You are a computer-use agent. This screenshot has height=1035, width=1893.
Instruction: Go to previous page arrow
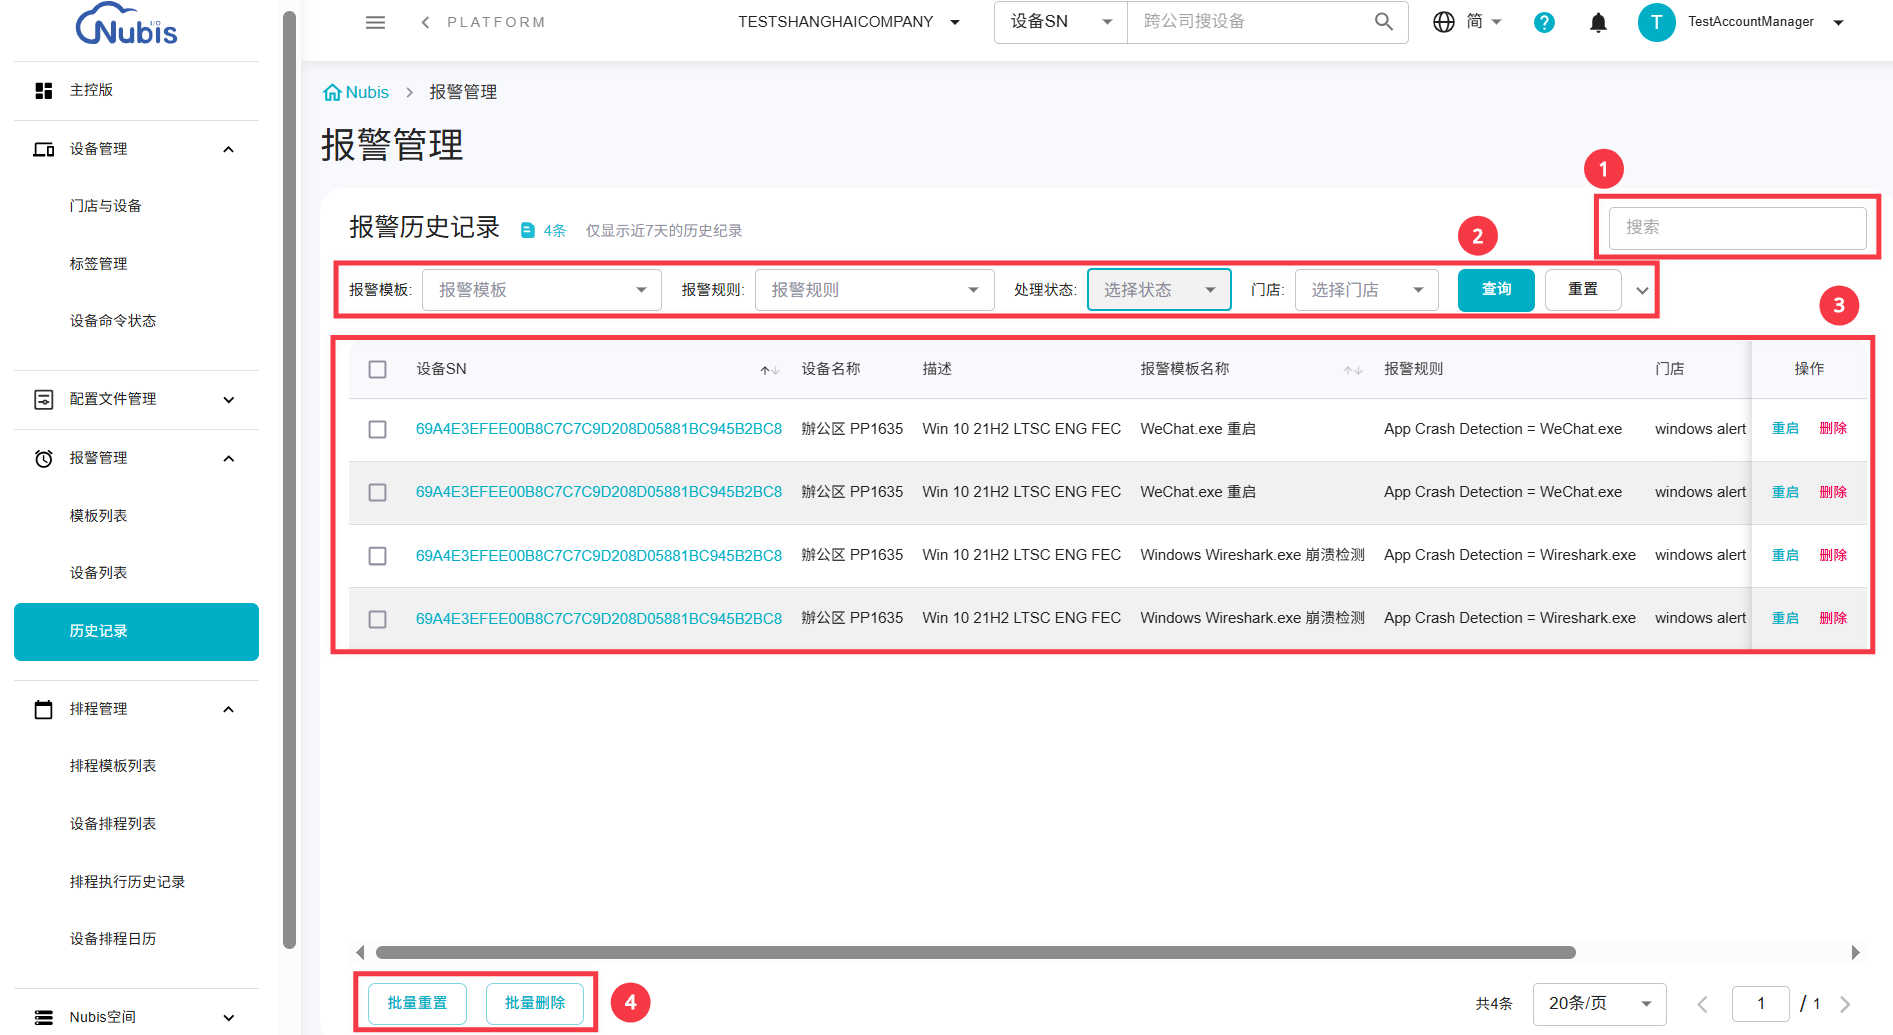1702,1004
